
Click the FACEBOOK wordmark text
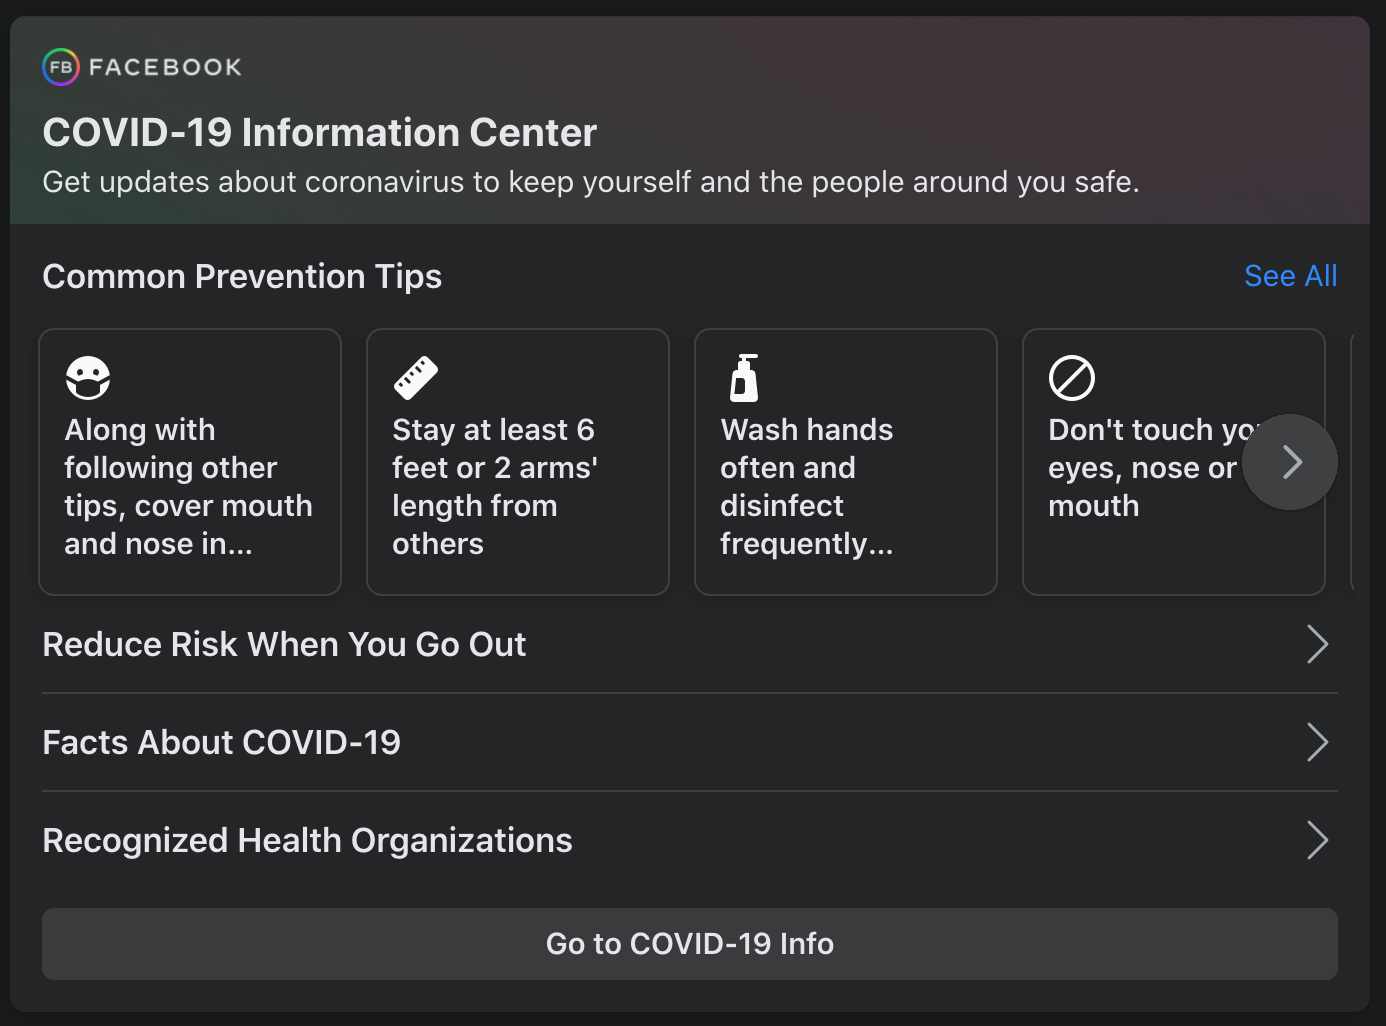coord(163,67)
